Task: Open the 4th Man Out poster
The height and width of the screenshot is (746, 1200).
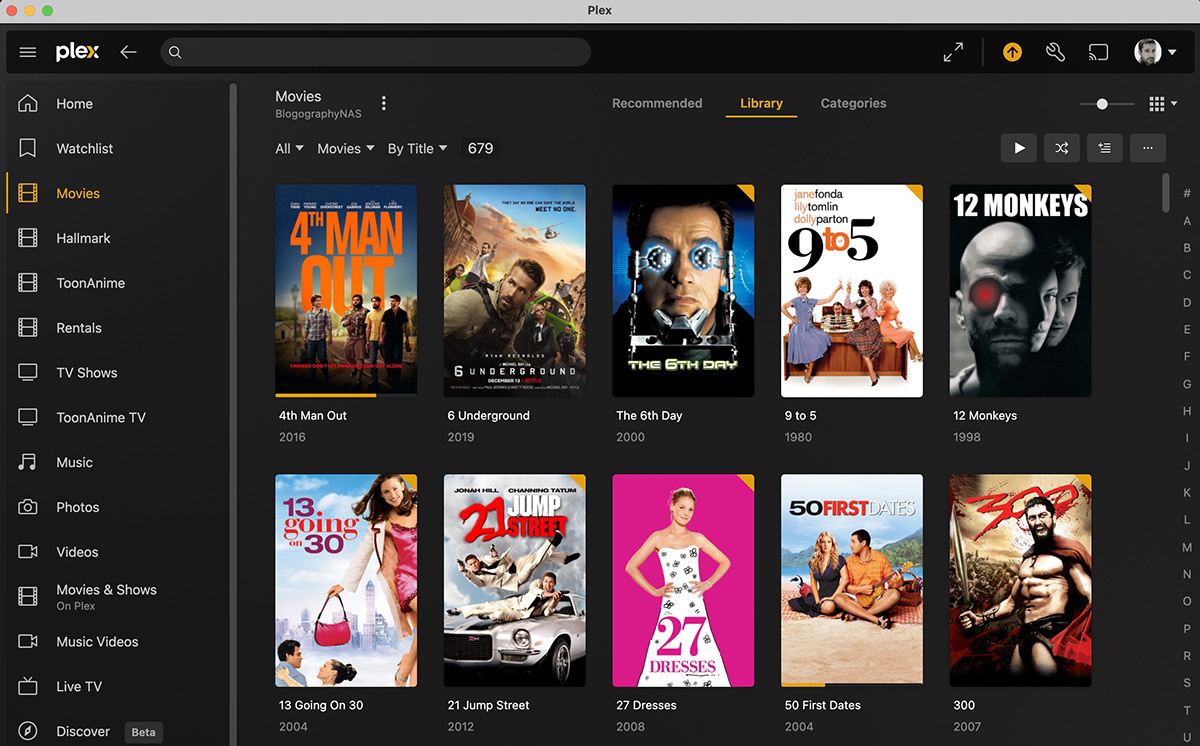Action: pyautogui.click(x=346, y=290)
